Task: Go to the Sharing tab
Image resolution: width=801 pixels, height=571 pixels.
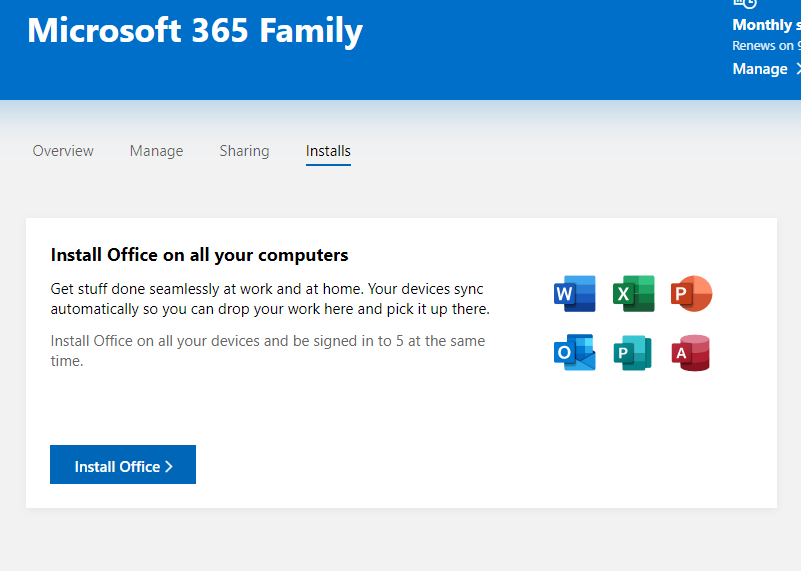Action: 244,151
